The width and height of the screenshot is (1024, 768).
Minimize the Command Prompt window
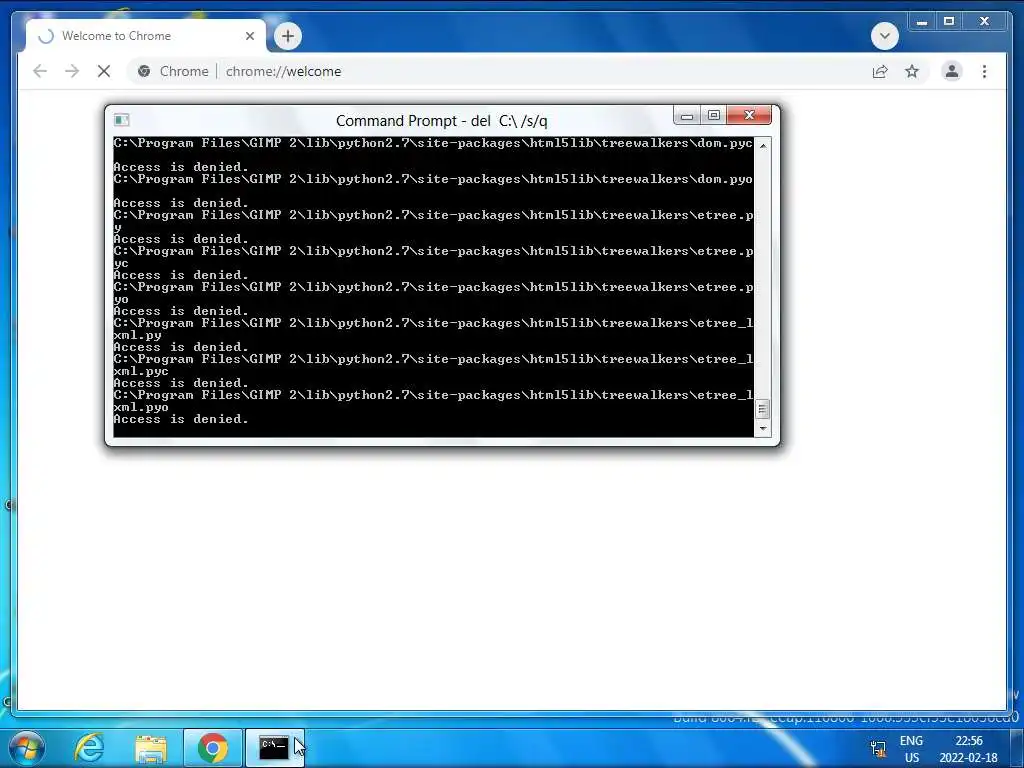pyautogui.click(x=687, y=116)
